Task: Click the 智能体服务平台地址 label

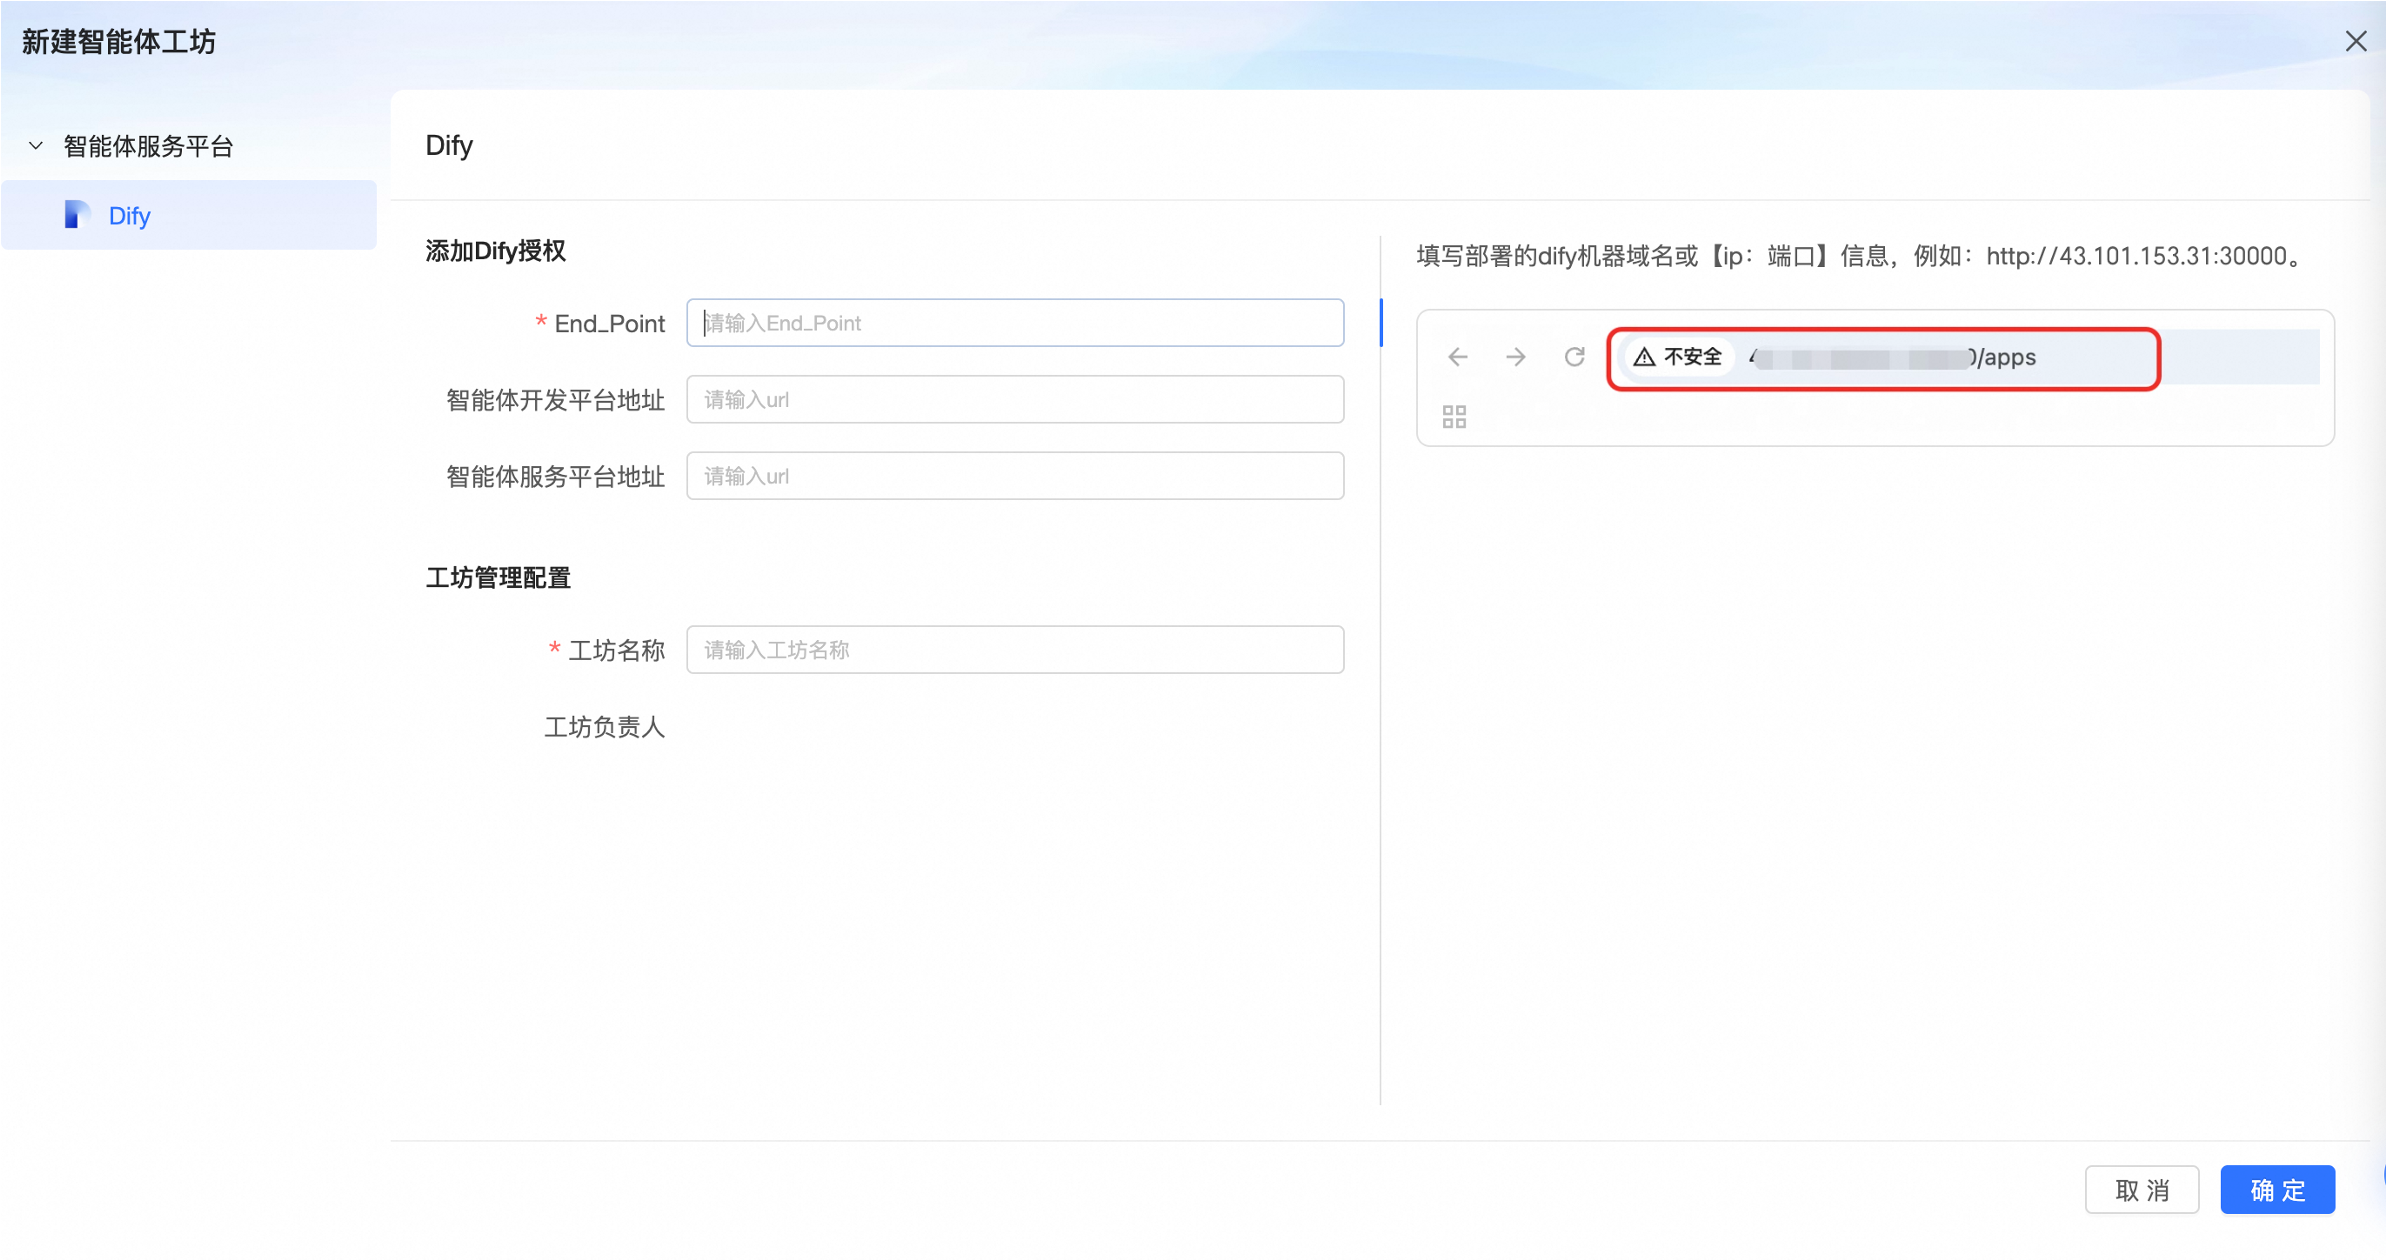Action: pyautogui.click(x=556, y=477)
